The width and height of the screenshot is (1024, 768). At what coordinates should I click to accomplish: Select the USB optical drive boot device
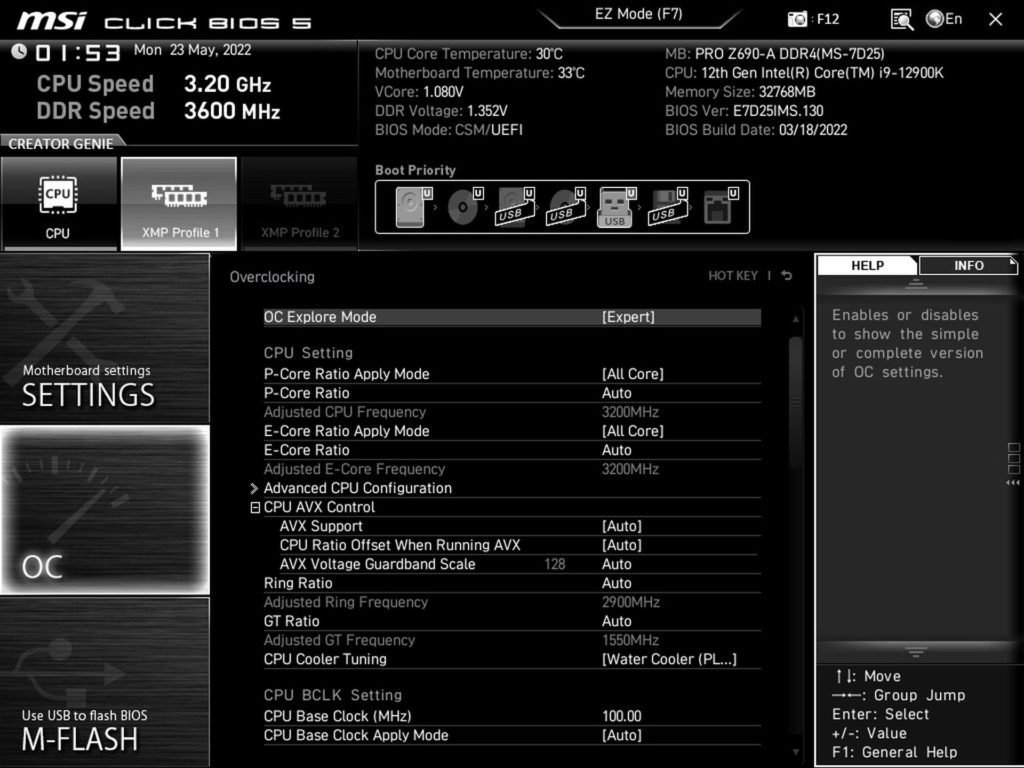coord(566,207)
